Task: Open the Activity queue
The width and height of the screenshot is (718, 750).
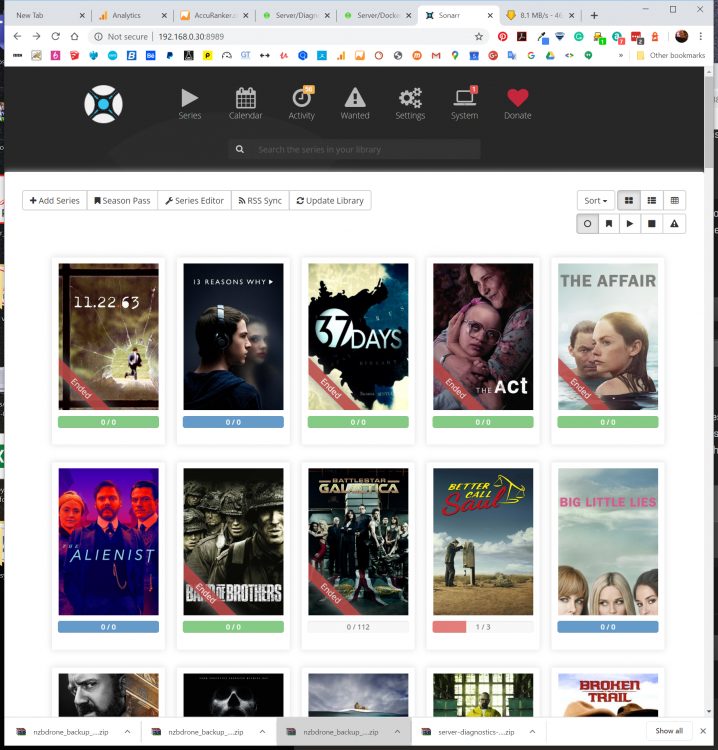Action: tap(301, 104)
